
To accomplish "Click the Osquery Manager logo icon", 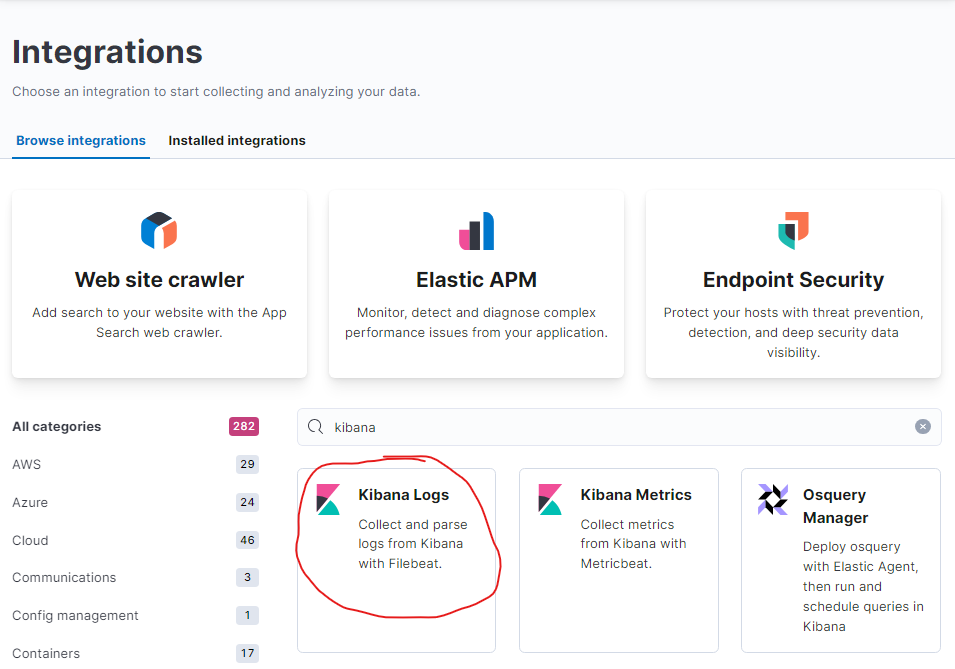I will [773, 500].
